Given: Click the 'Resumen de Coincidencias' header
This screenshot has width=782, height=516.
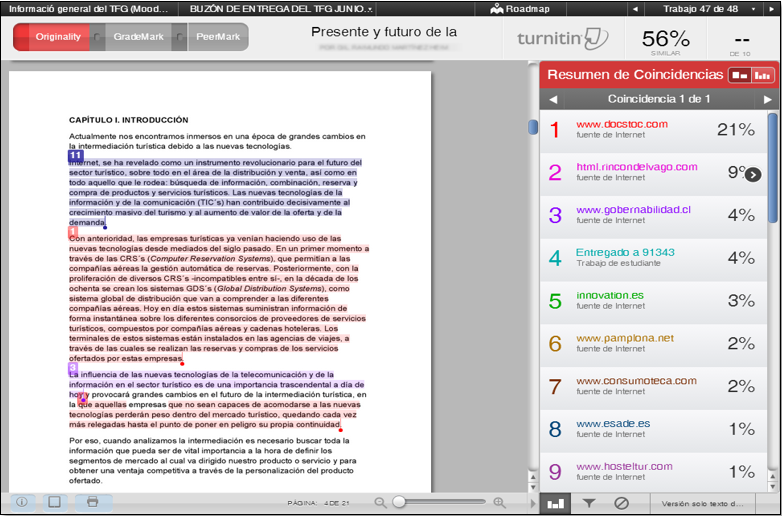Looking at the screenshot, I should [x=635, y=75].
